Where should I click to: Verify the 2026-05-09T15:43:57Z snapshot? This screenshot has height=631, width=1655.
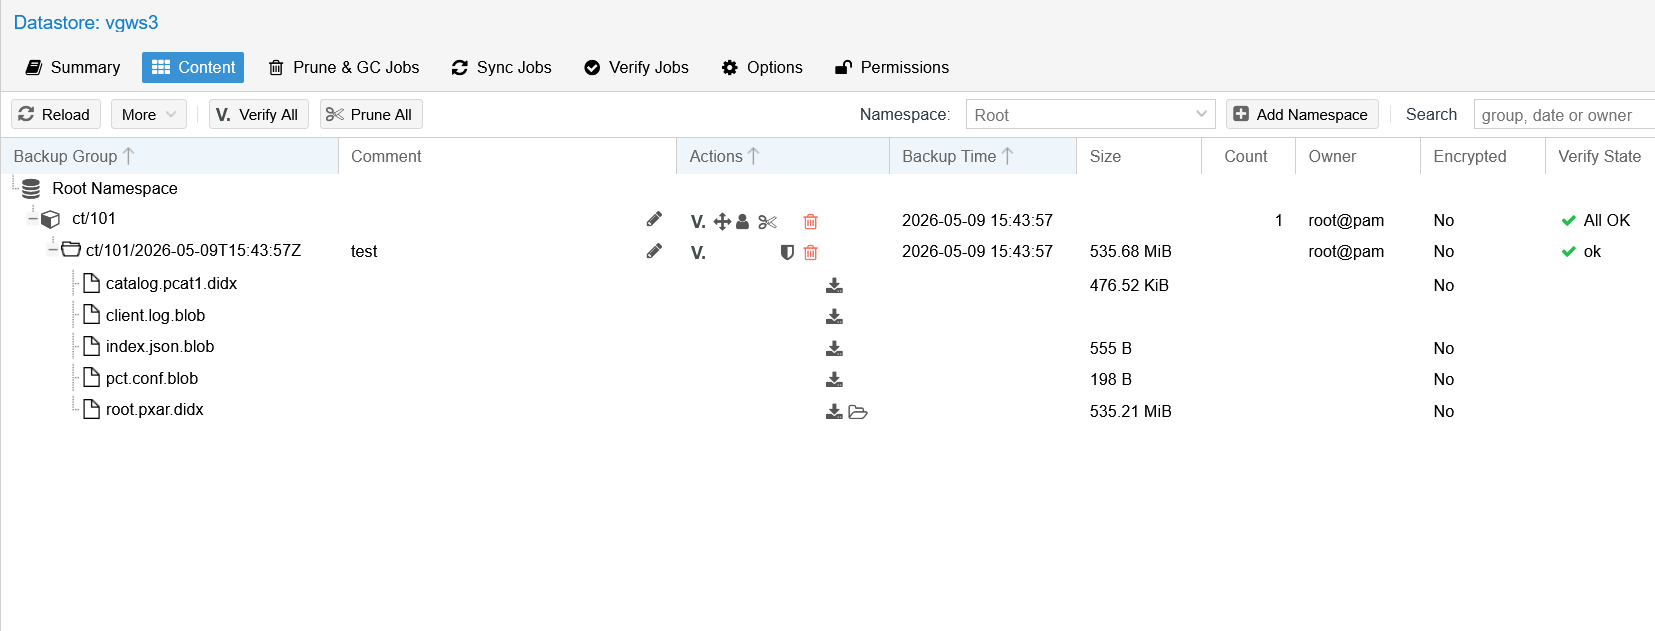(x=698, y=253)
